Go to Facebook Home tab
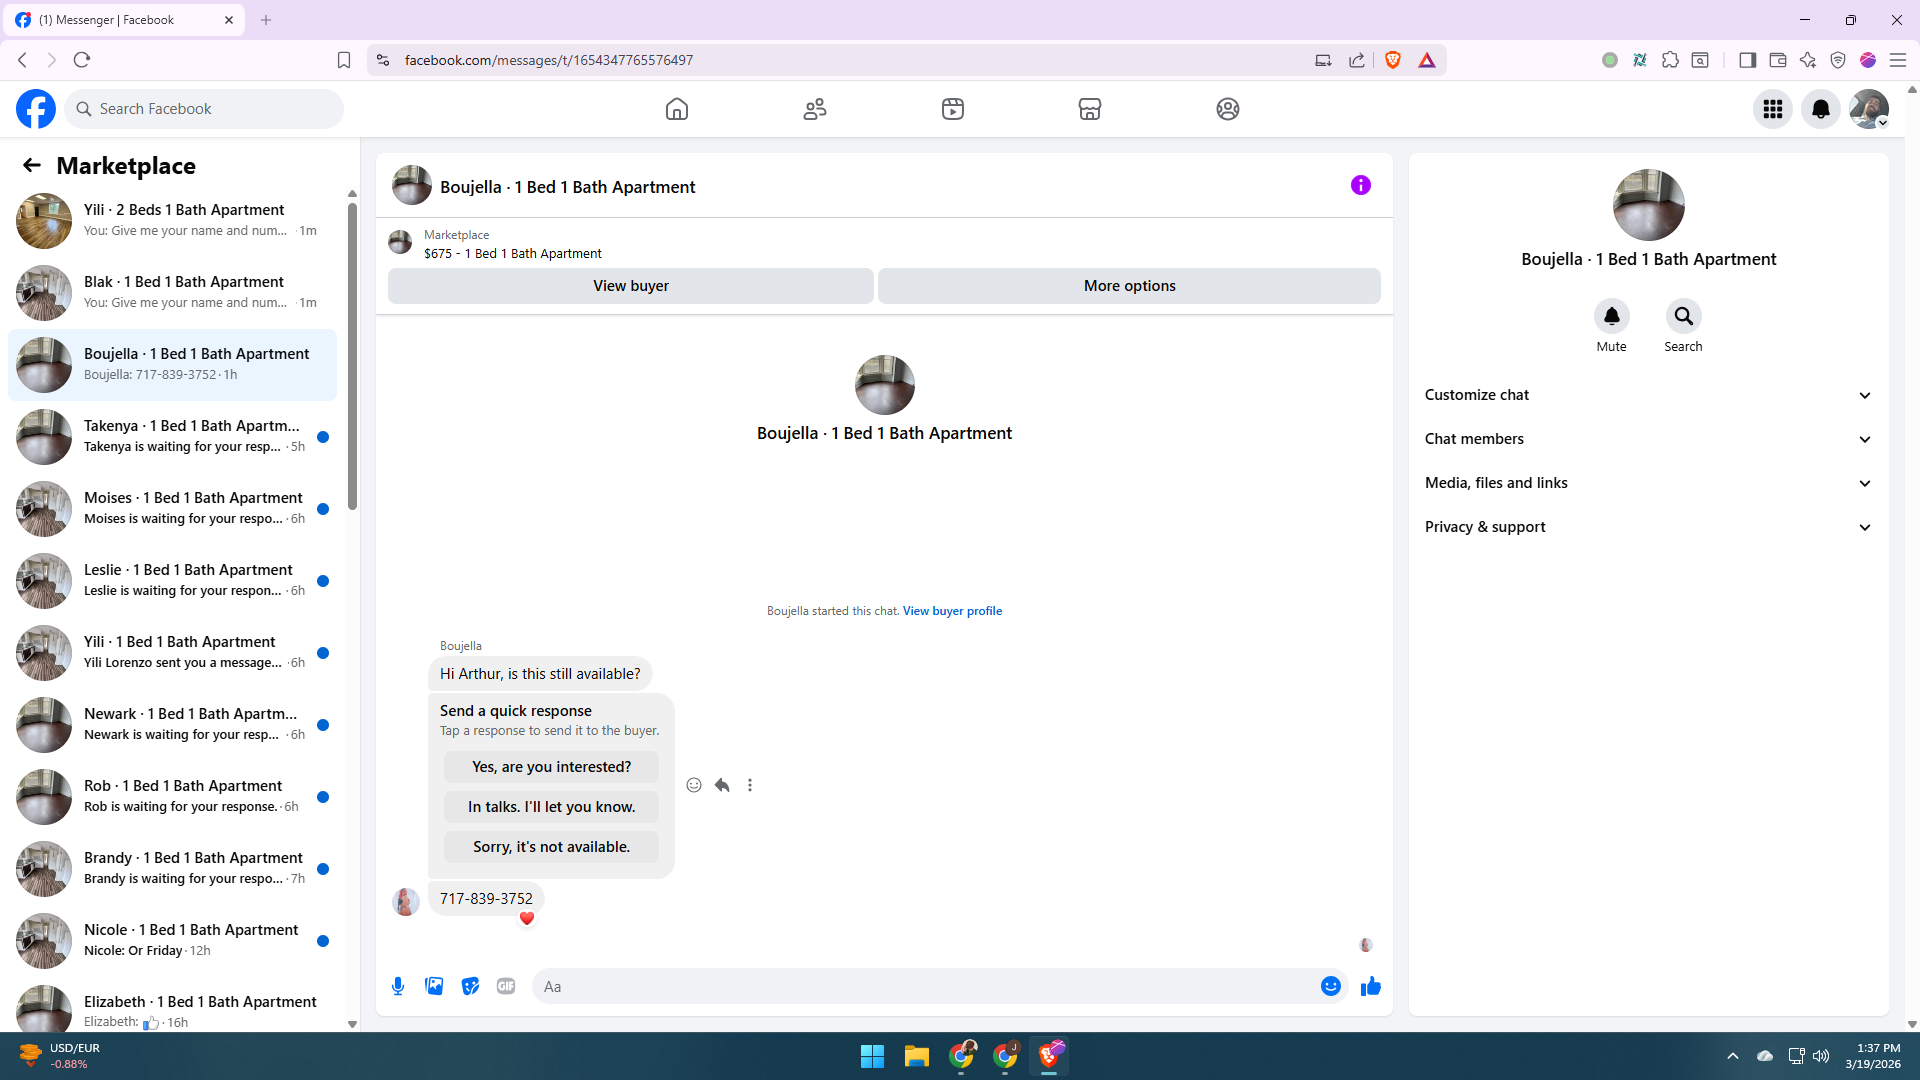Image resolution: width=1920 pixels, height=1080 pixels. coord(677,109)
